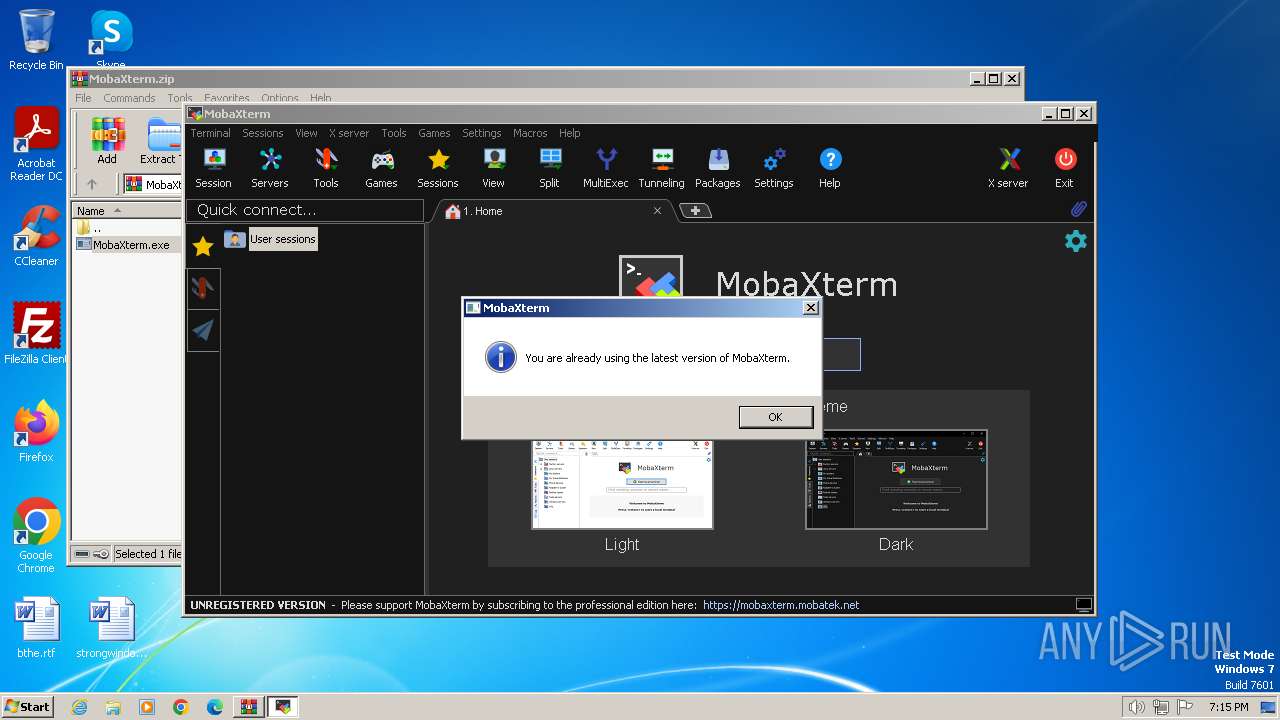Screen dimensions: 1280x720
Task: Open the CCleaner desktop icon
Action: coord(36,236)
